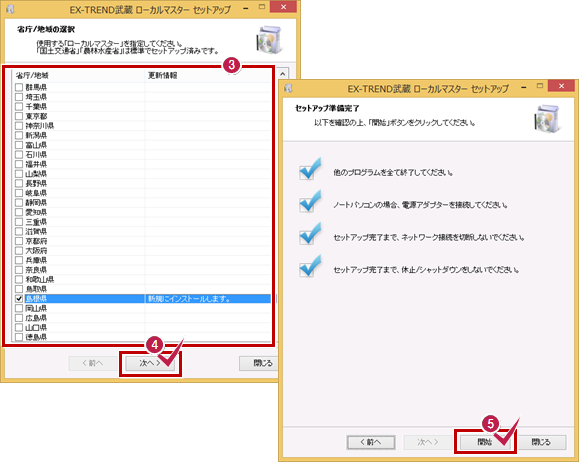The width and height of the screenshot is (579, 462).
Task: Click the blue checkmark beside shutdown warning note
Action: tap(310, 266)
